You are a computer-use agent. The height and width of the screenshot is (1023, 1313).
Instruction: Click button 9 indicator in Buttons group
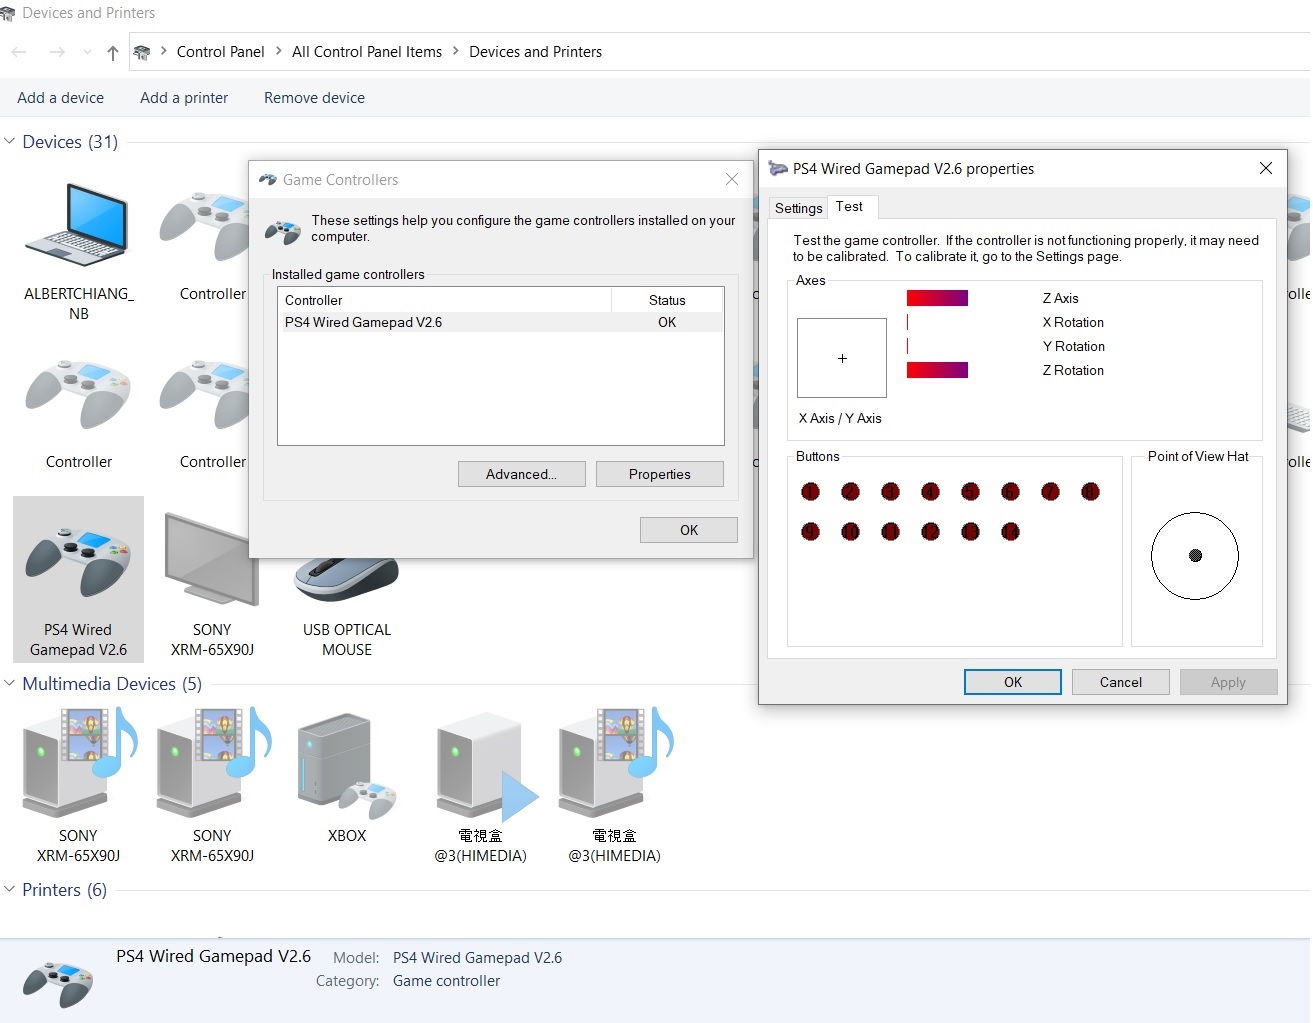coord(810,531)
